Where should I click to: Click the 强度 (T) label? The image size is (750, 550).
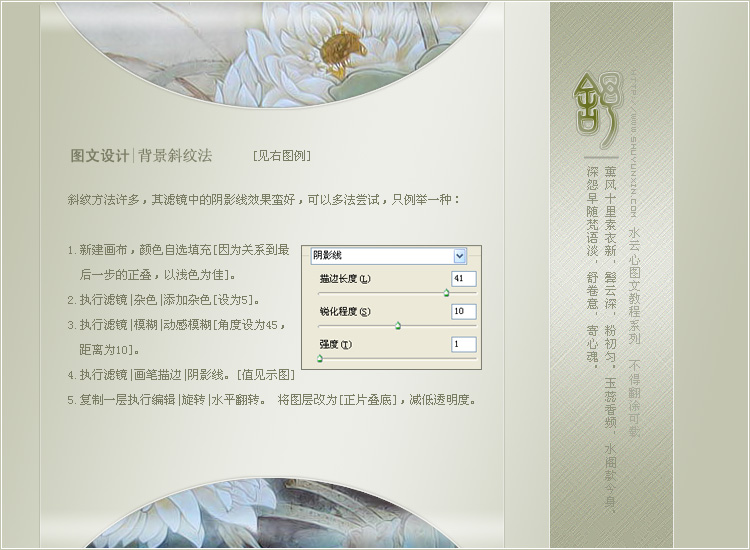pos(335,345)
